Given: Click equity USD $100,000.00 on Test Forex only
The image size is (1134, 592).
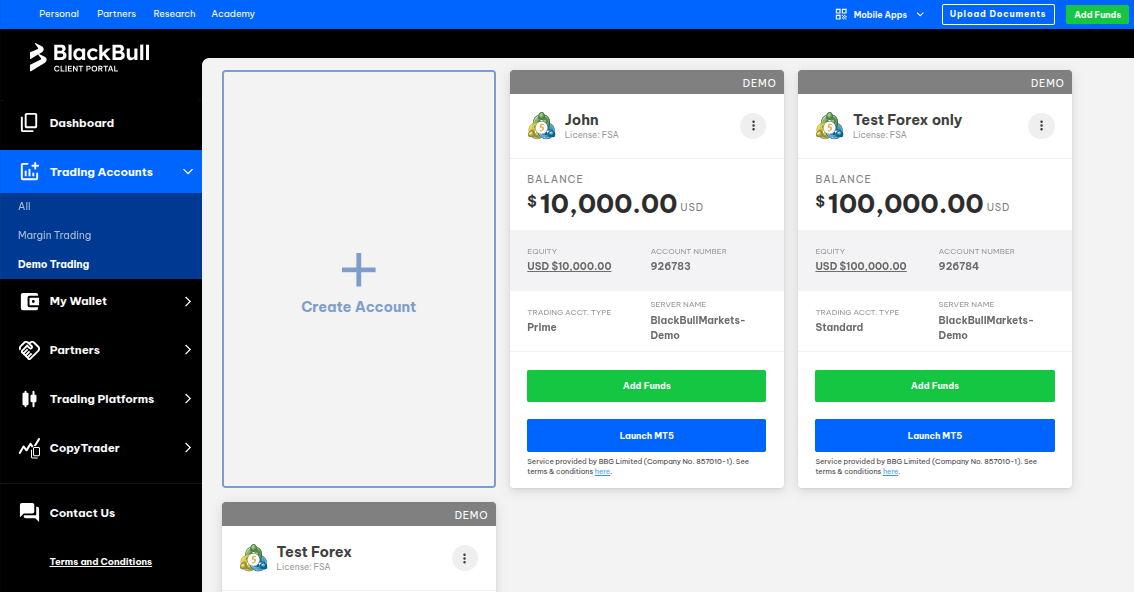Looking at the screenshot, I should [x=861, y=266].
